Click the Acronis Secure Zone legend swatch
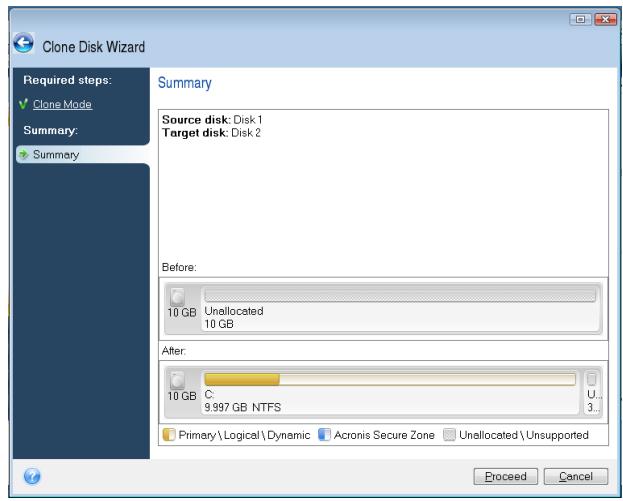The image size is (623, 501). coord(324,435)
